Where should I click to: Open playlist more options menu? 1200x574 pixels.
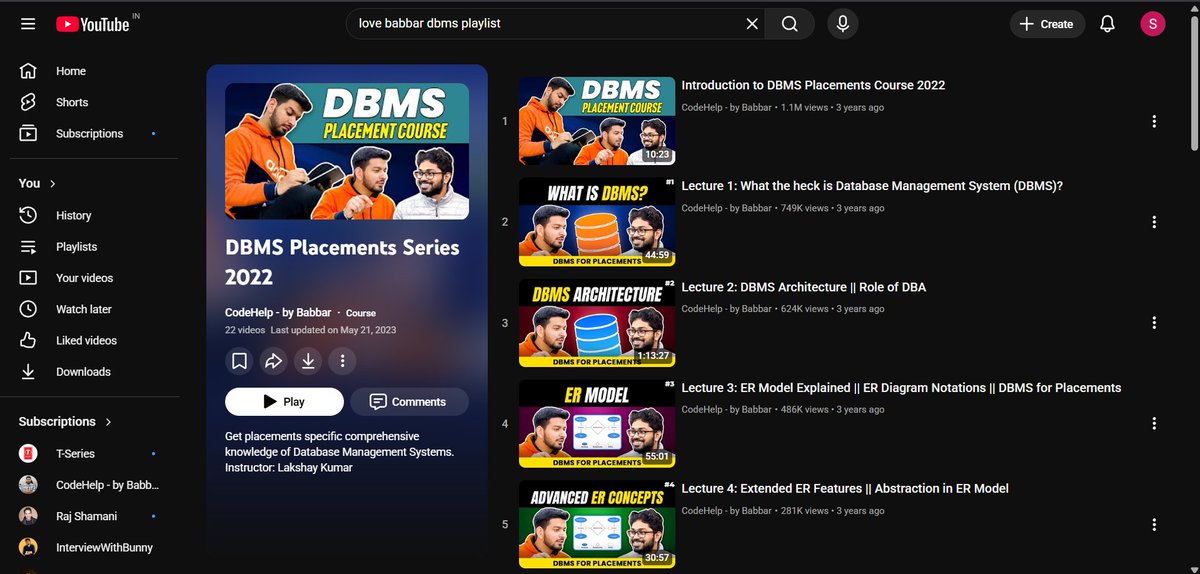(342, 361)
